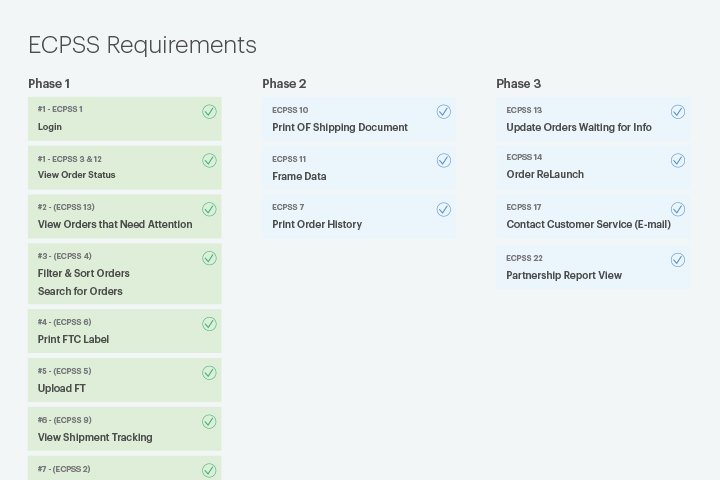
Task: Click the checkmark icon on the Login card
Action: [x=209, y=112]
